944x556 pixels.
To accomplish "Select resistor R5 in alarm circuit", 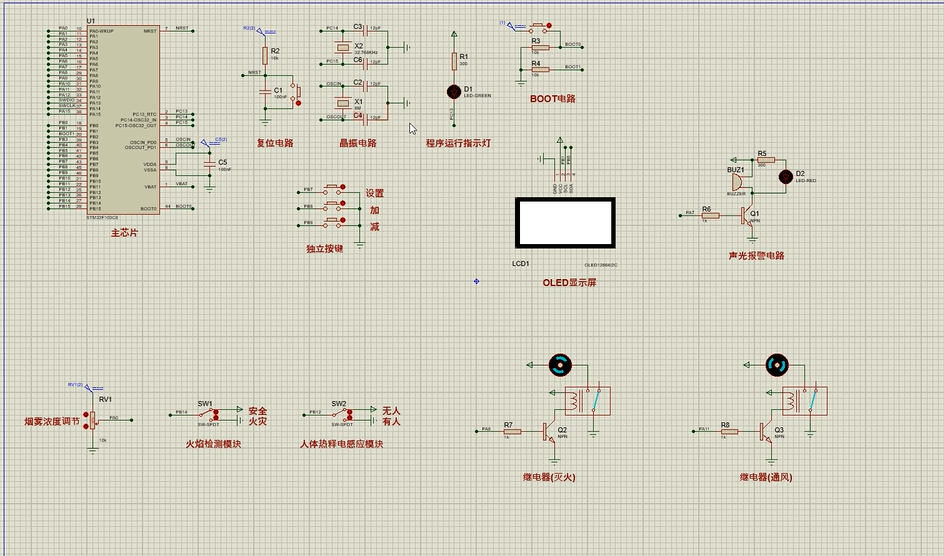I will [766, 161].
